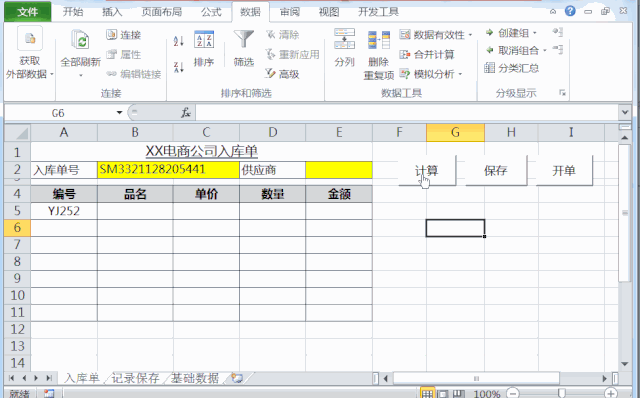The image size is (640, 398).
Task: Switch to the Formulas tab (公式)
Action: [211, 12]
